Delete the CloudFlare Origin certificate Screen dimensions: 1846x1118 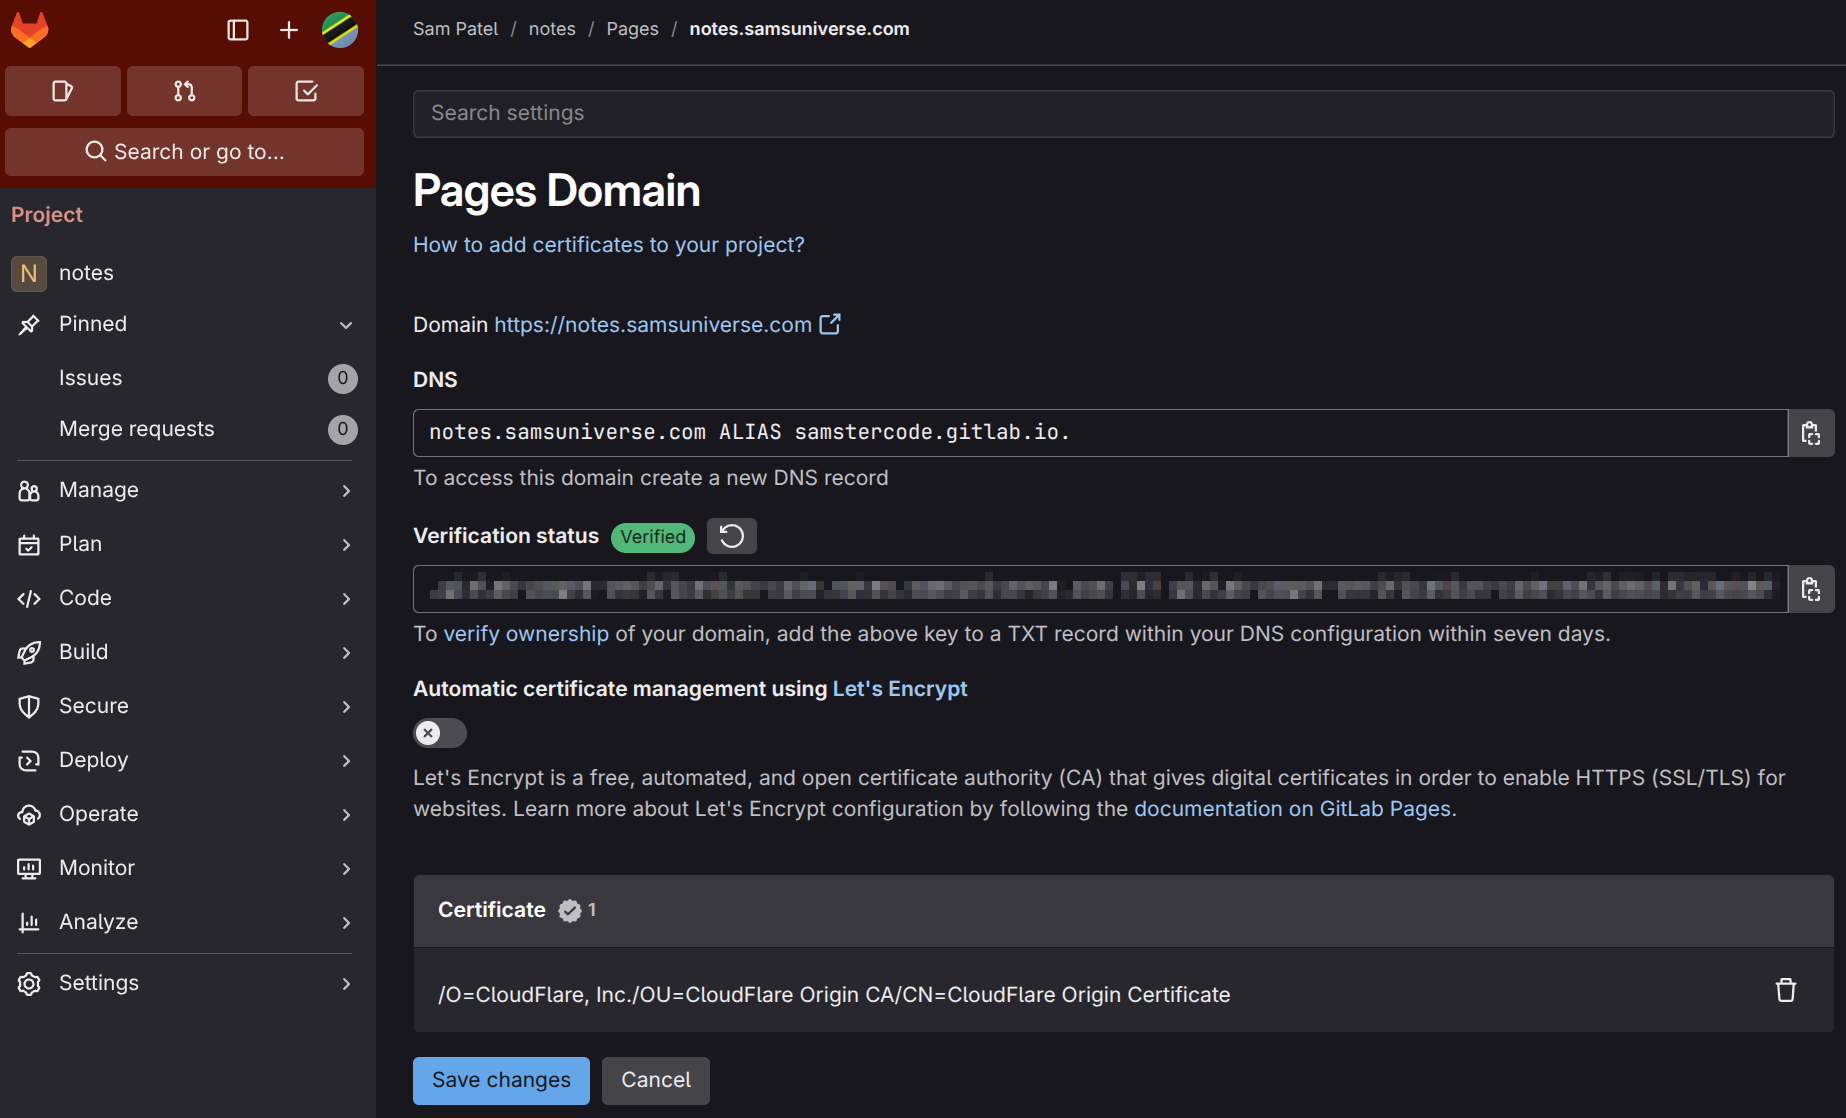tap(1786, 990)
